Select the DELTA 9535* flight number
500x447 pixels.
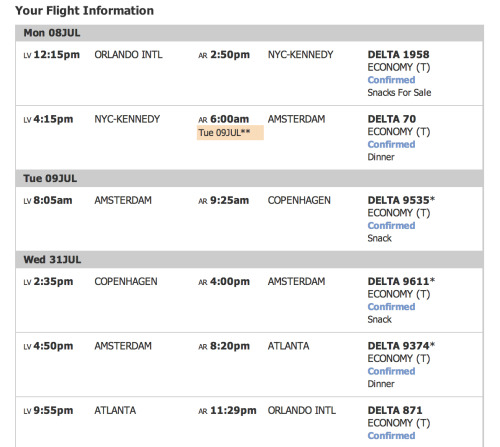click(401, 200)
